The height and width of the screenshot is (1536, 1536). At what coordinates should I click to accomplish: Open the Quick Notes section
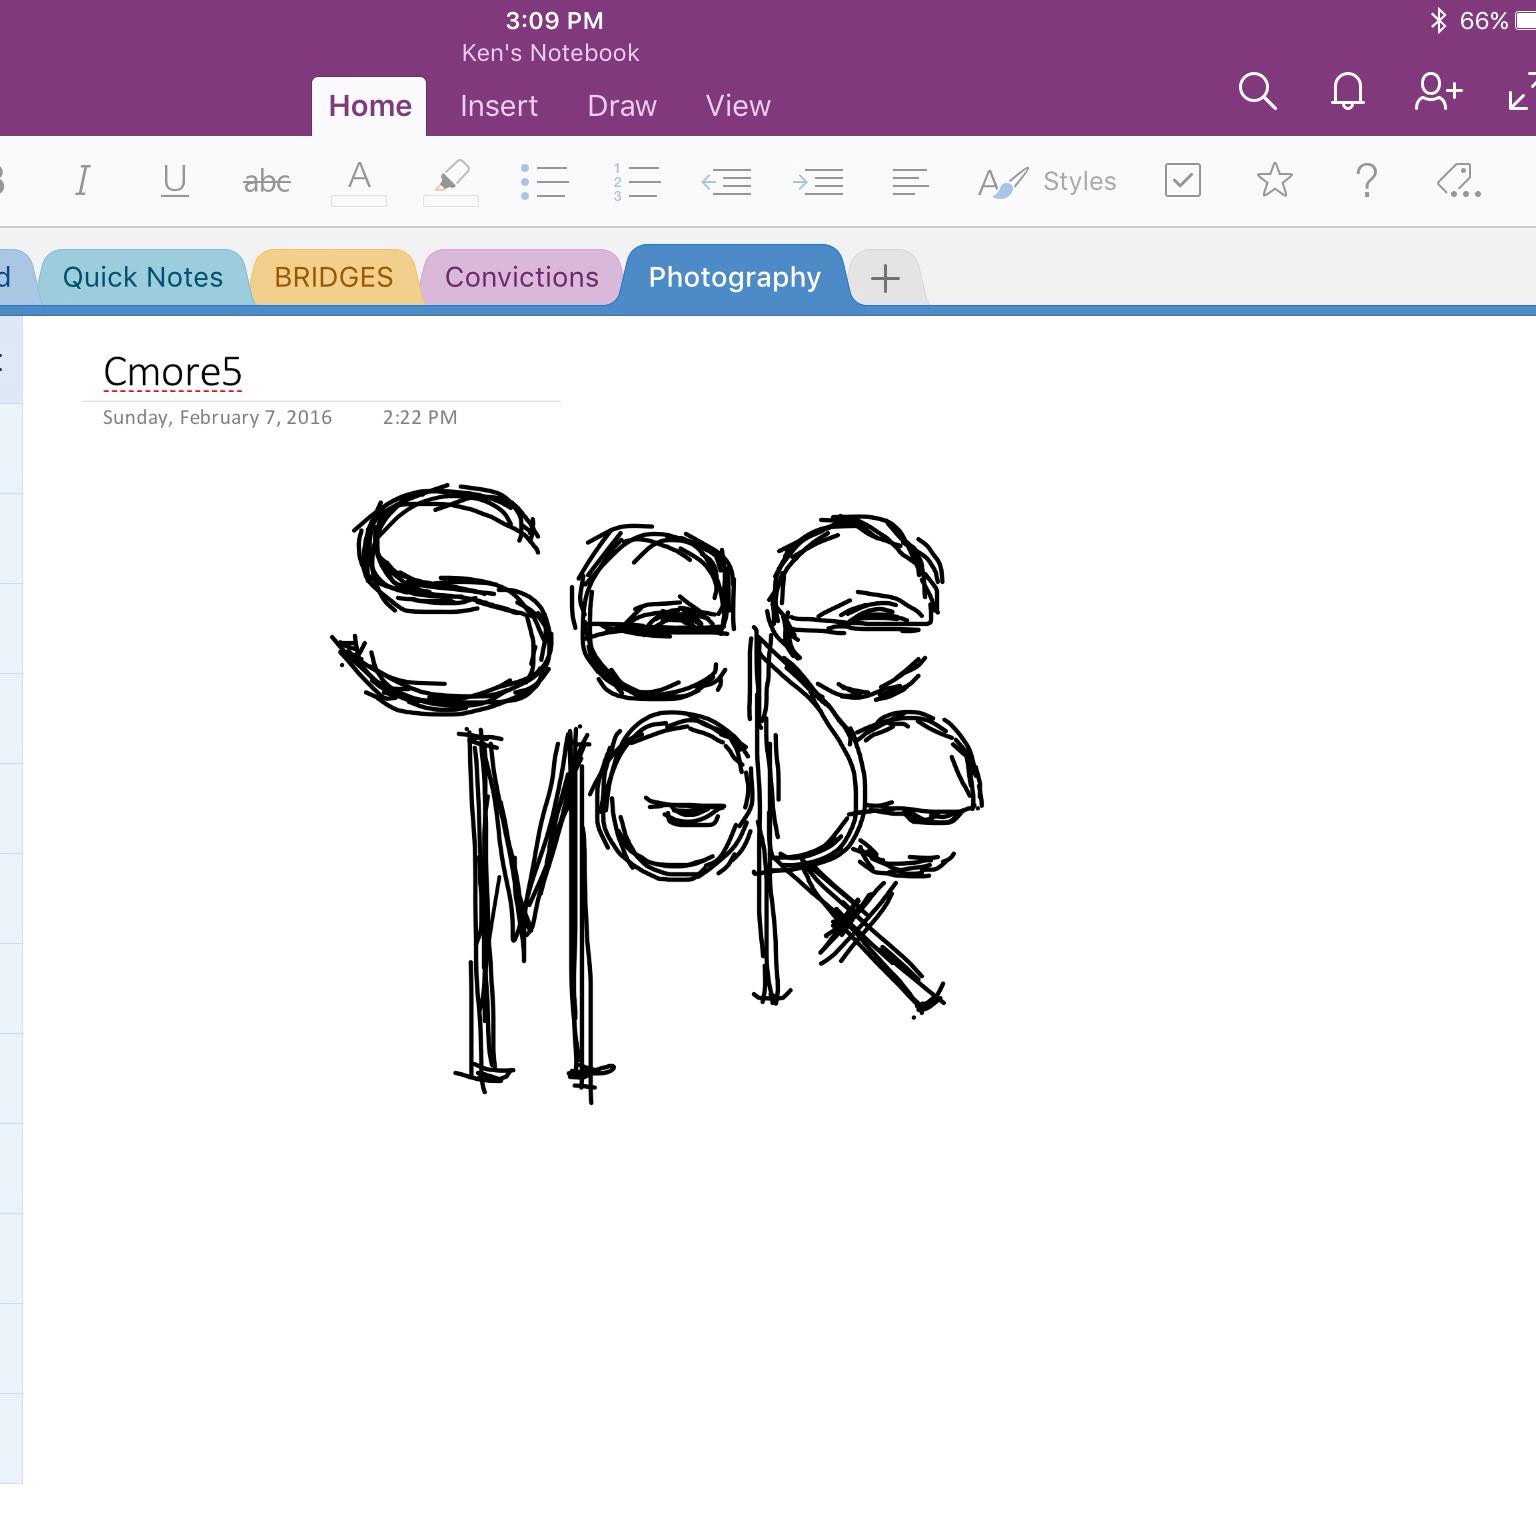[143, 277]
